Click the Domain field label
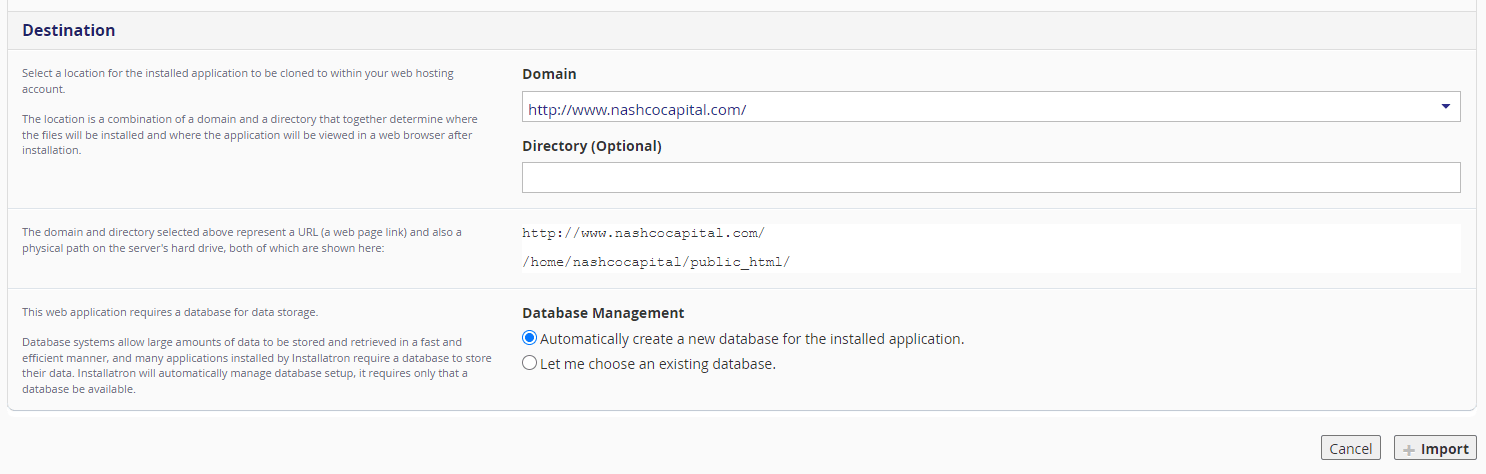1486x474 pixels. (549, 74)
